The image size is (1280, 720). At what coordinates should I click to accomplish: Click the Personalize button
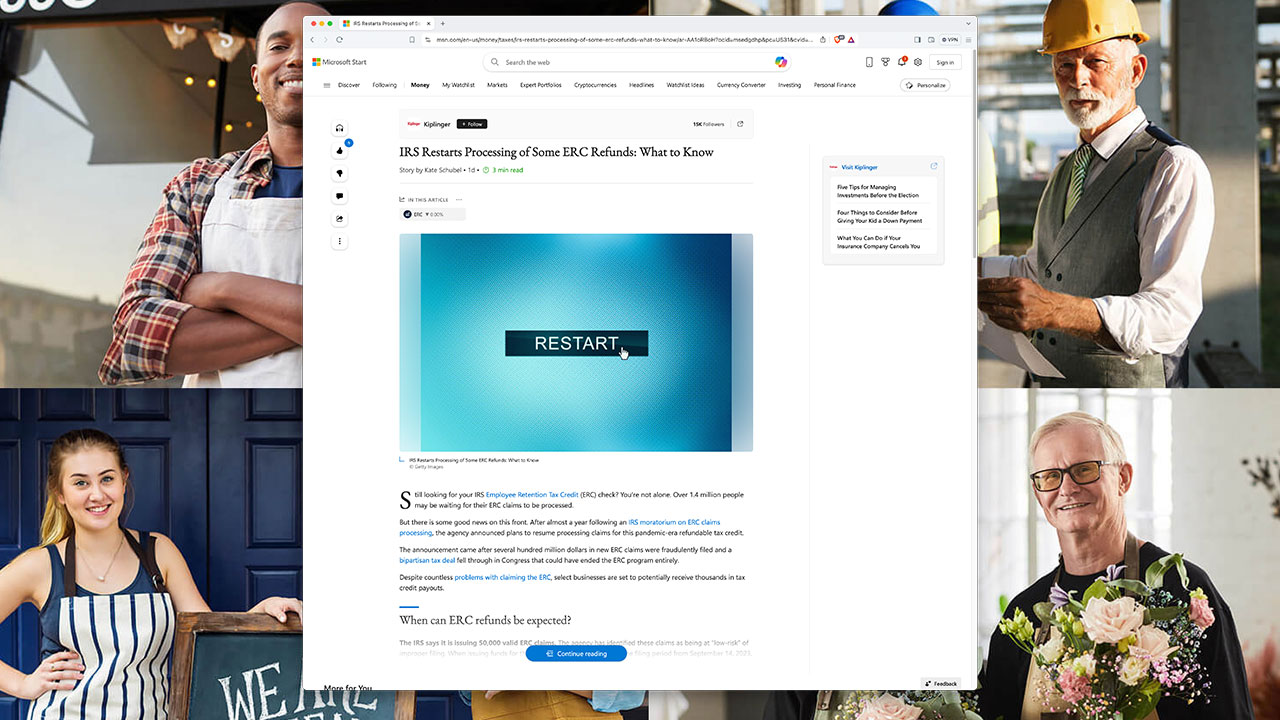(x=925, y=85)
